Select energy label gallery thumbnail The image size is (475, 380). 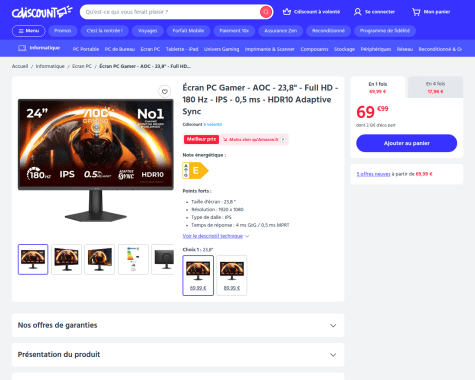pos(133,259)
